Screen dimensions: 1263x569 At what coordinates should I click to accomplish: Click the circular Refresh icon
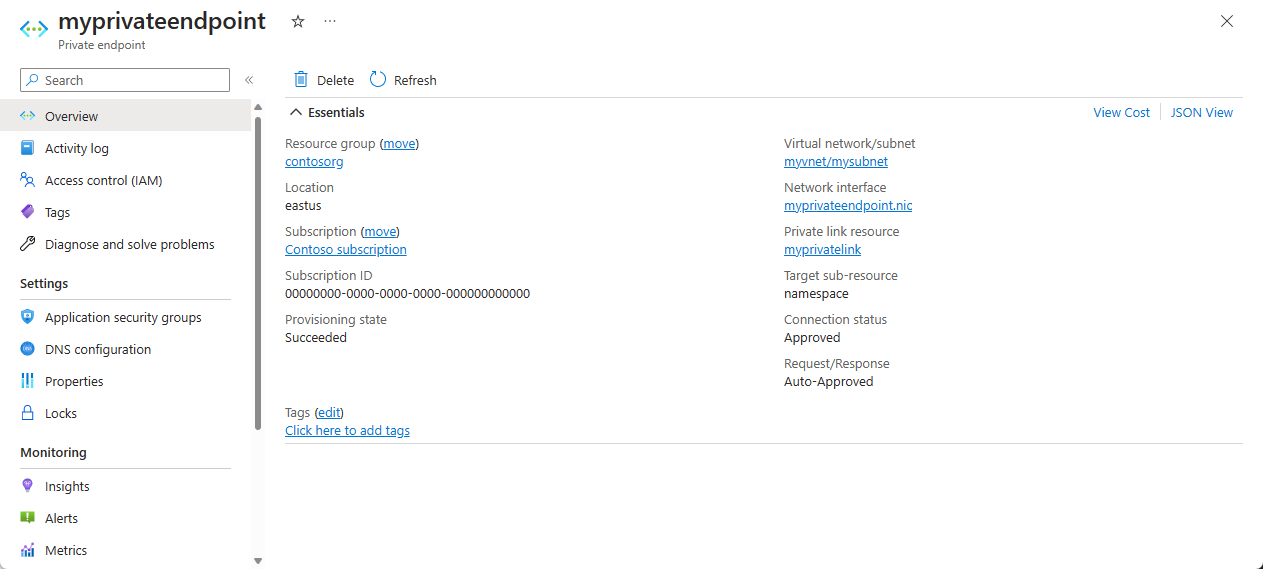click(378, 79)
